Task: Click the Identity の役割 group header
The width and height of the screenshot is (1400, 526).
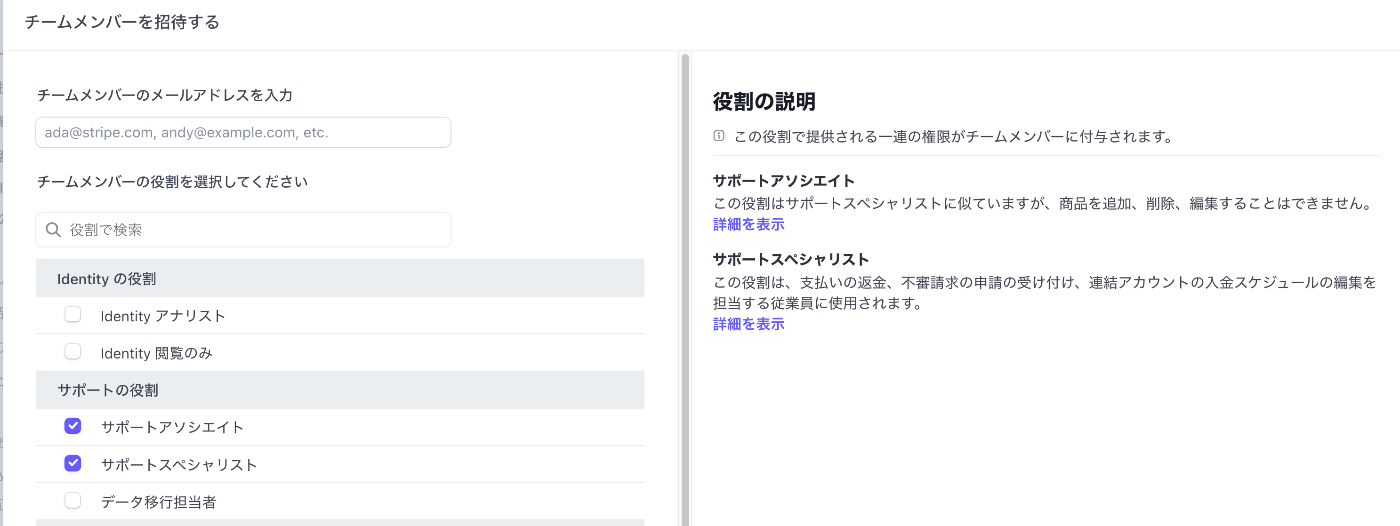Action: pyautogui.click(x=340, y=278)
